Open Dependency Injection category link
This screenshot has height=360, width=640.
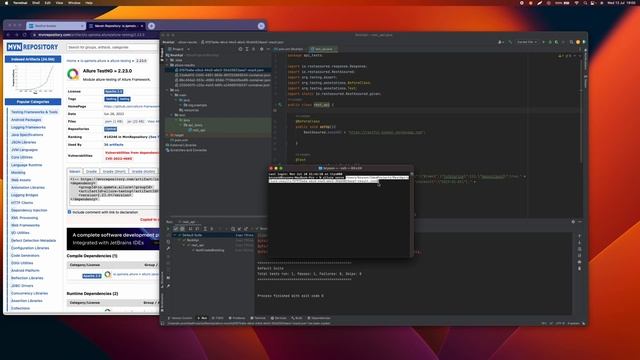(29, 210)
